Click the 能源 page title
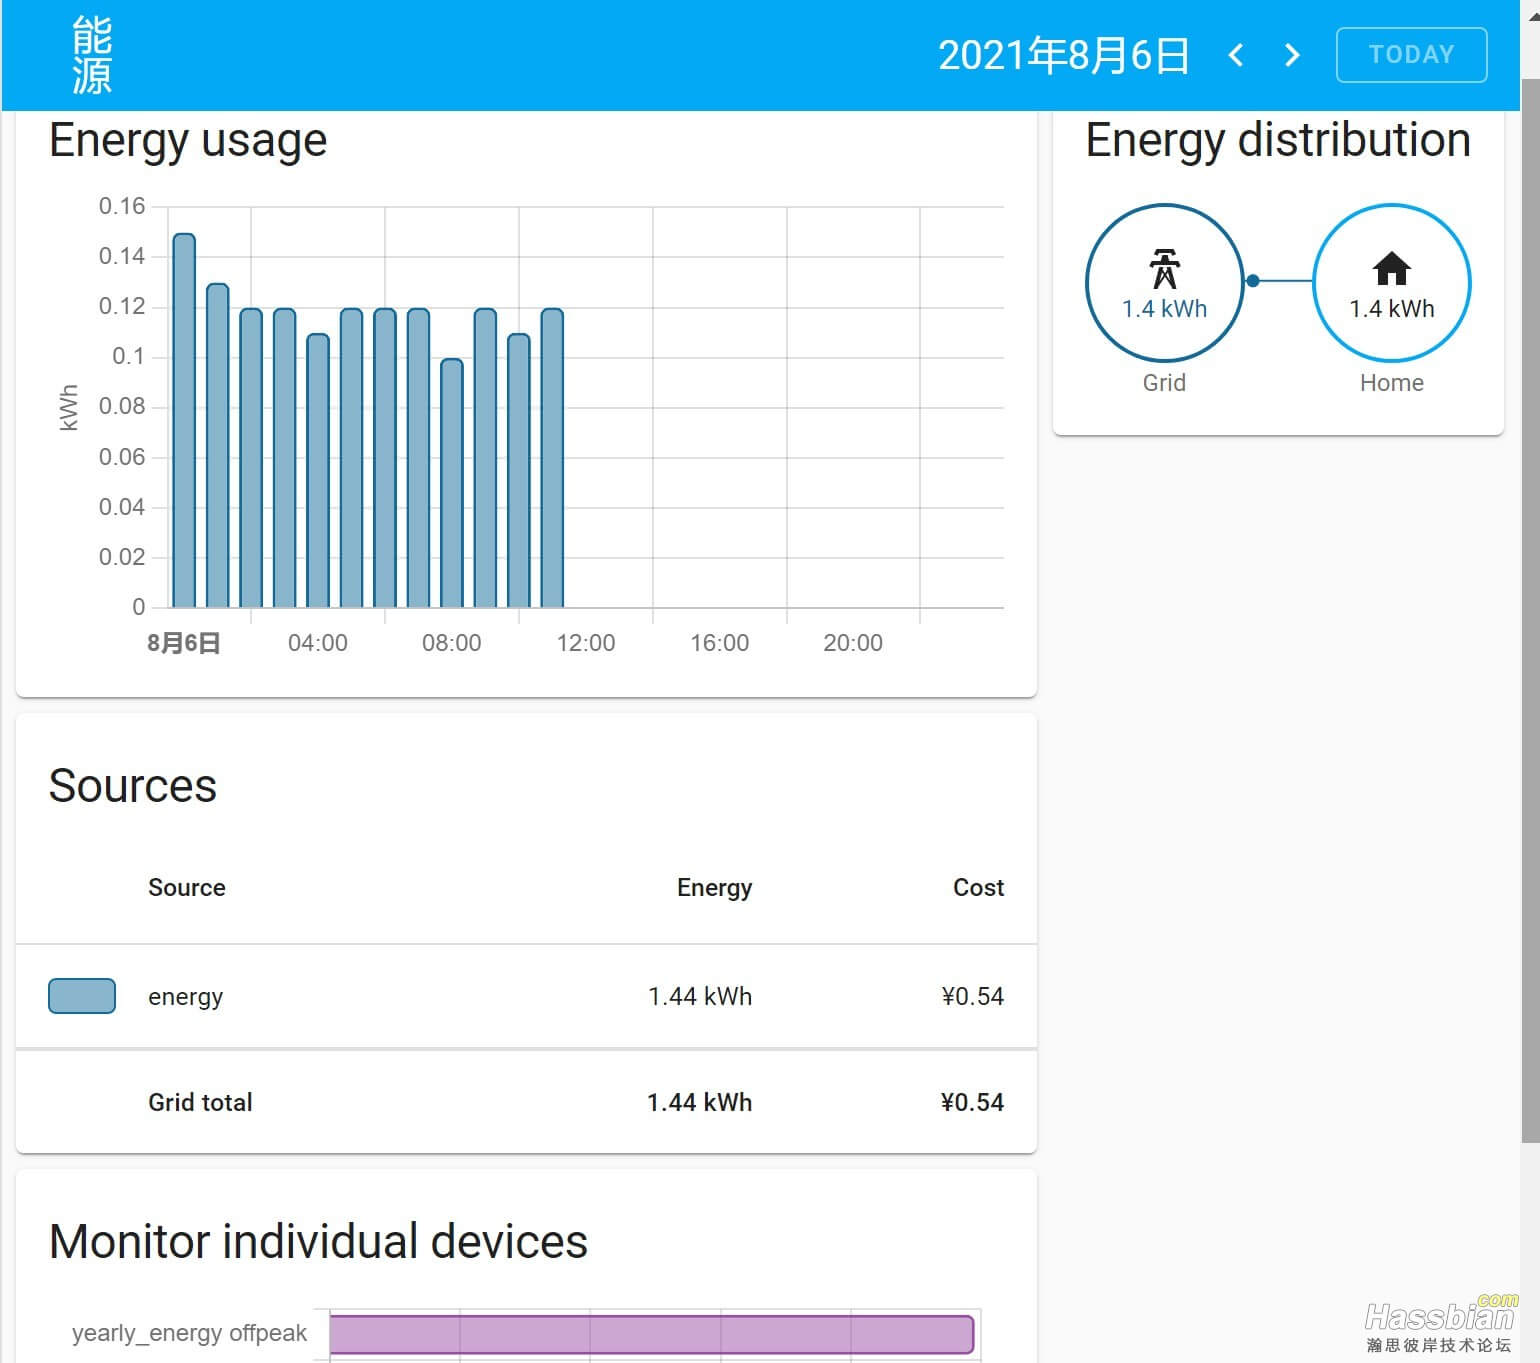 click(x=92, y=56)
